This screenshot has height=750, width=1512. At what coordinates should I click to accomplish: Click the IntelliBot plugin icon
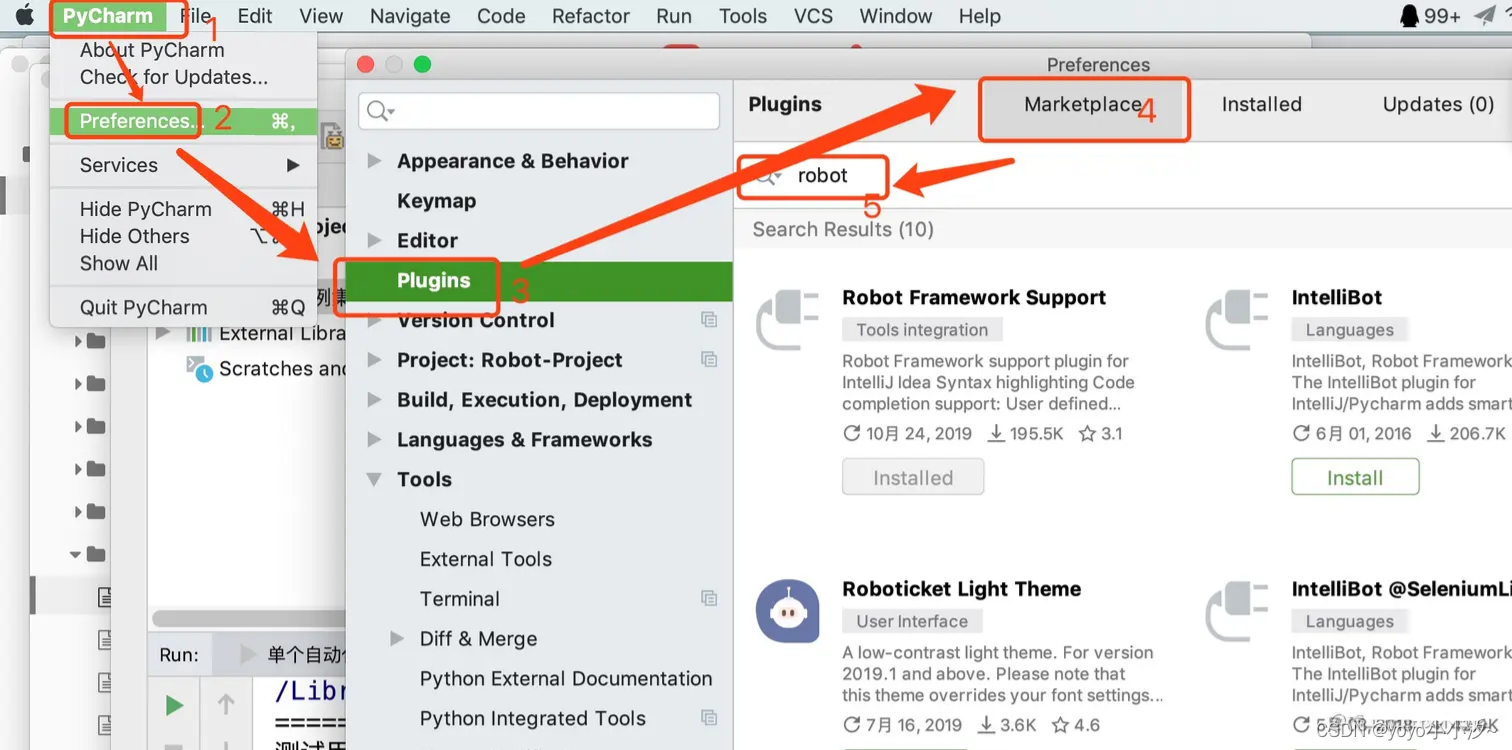[1237, 320]
